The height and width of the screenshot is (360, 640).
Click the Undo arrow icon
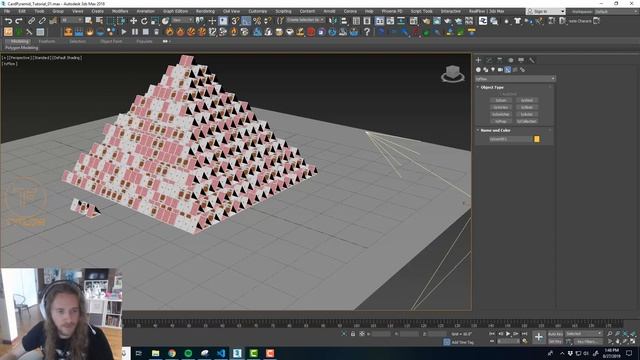8,21
